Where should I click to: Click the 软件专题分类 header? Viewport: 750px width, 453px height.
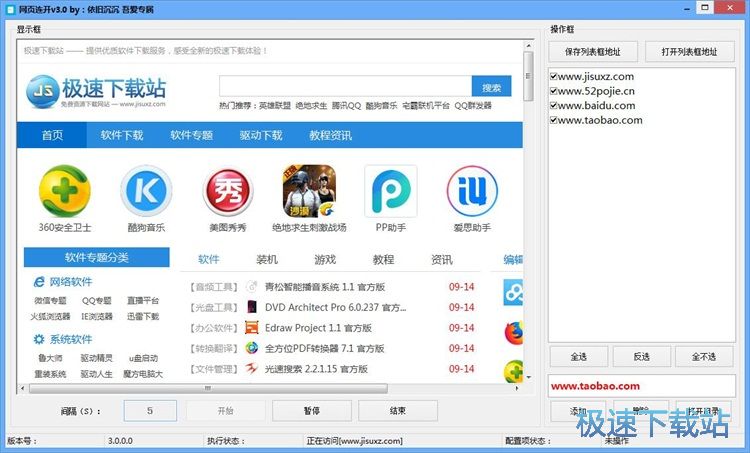click(97, 257)
